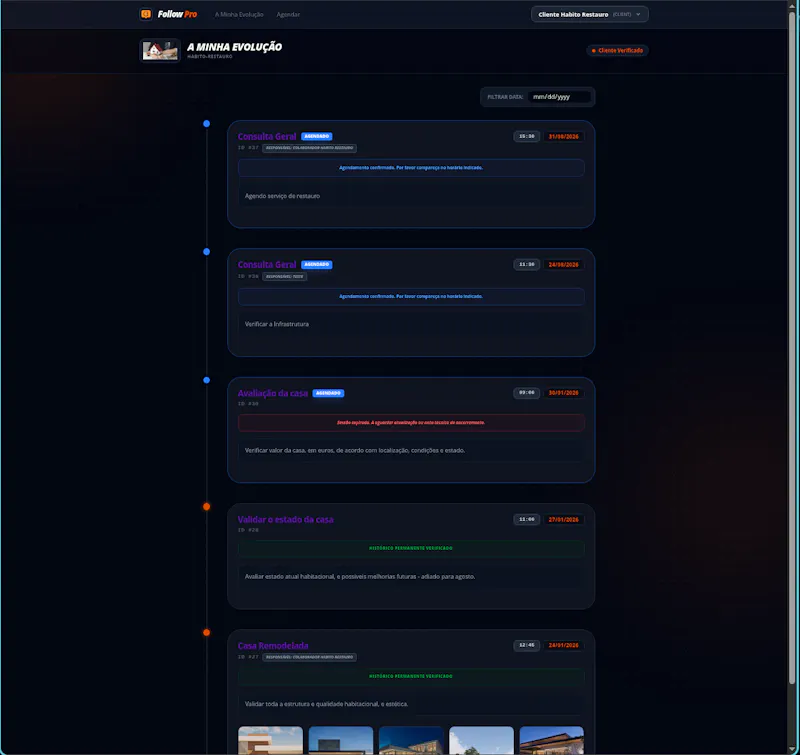Click the 31/08/2026 date label
The height and width of the screenshot is (755, 800).
[x=563, y=136]
